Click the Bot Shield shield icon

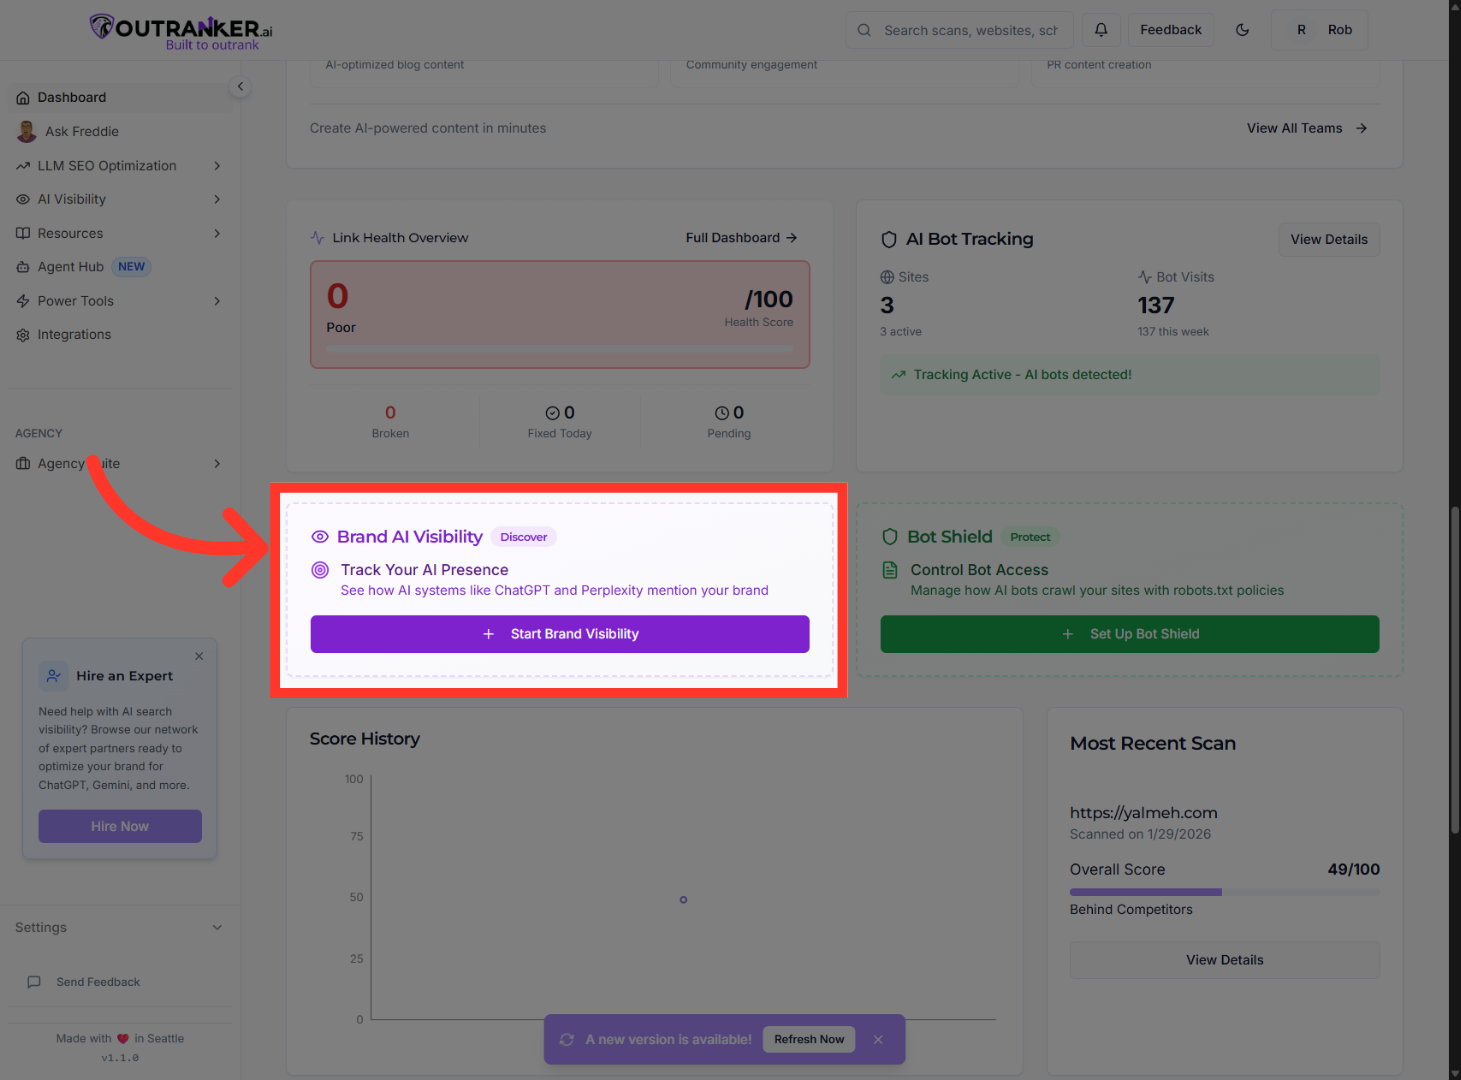[890, 536]
